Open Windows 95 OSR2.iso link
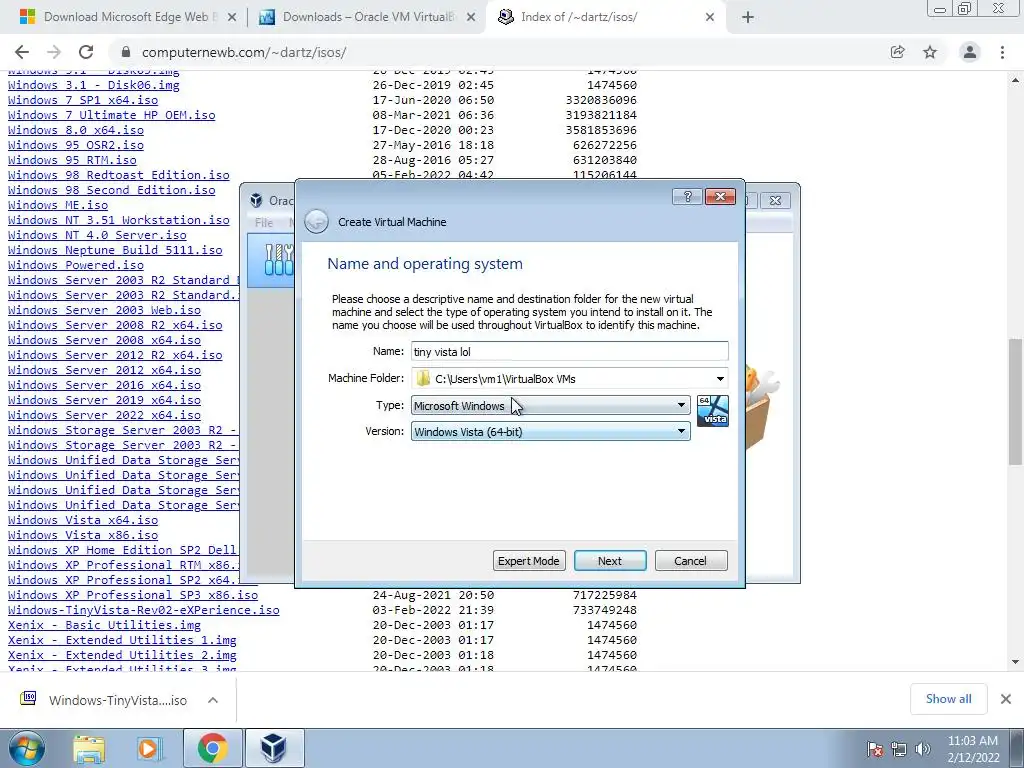Image resolution: width=1024 pixels, height=768 pixels. 76,145
